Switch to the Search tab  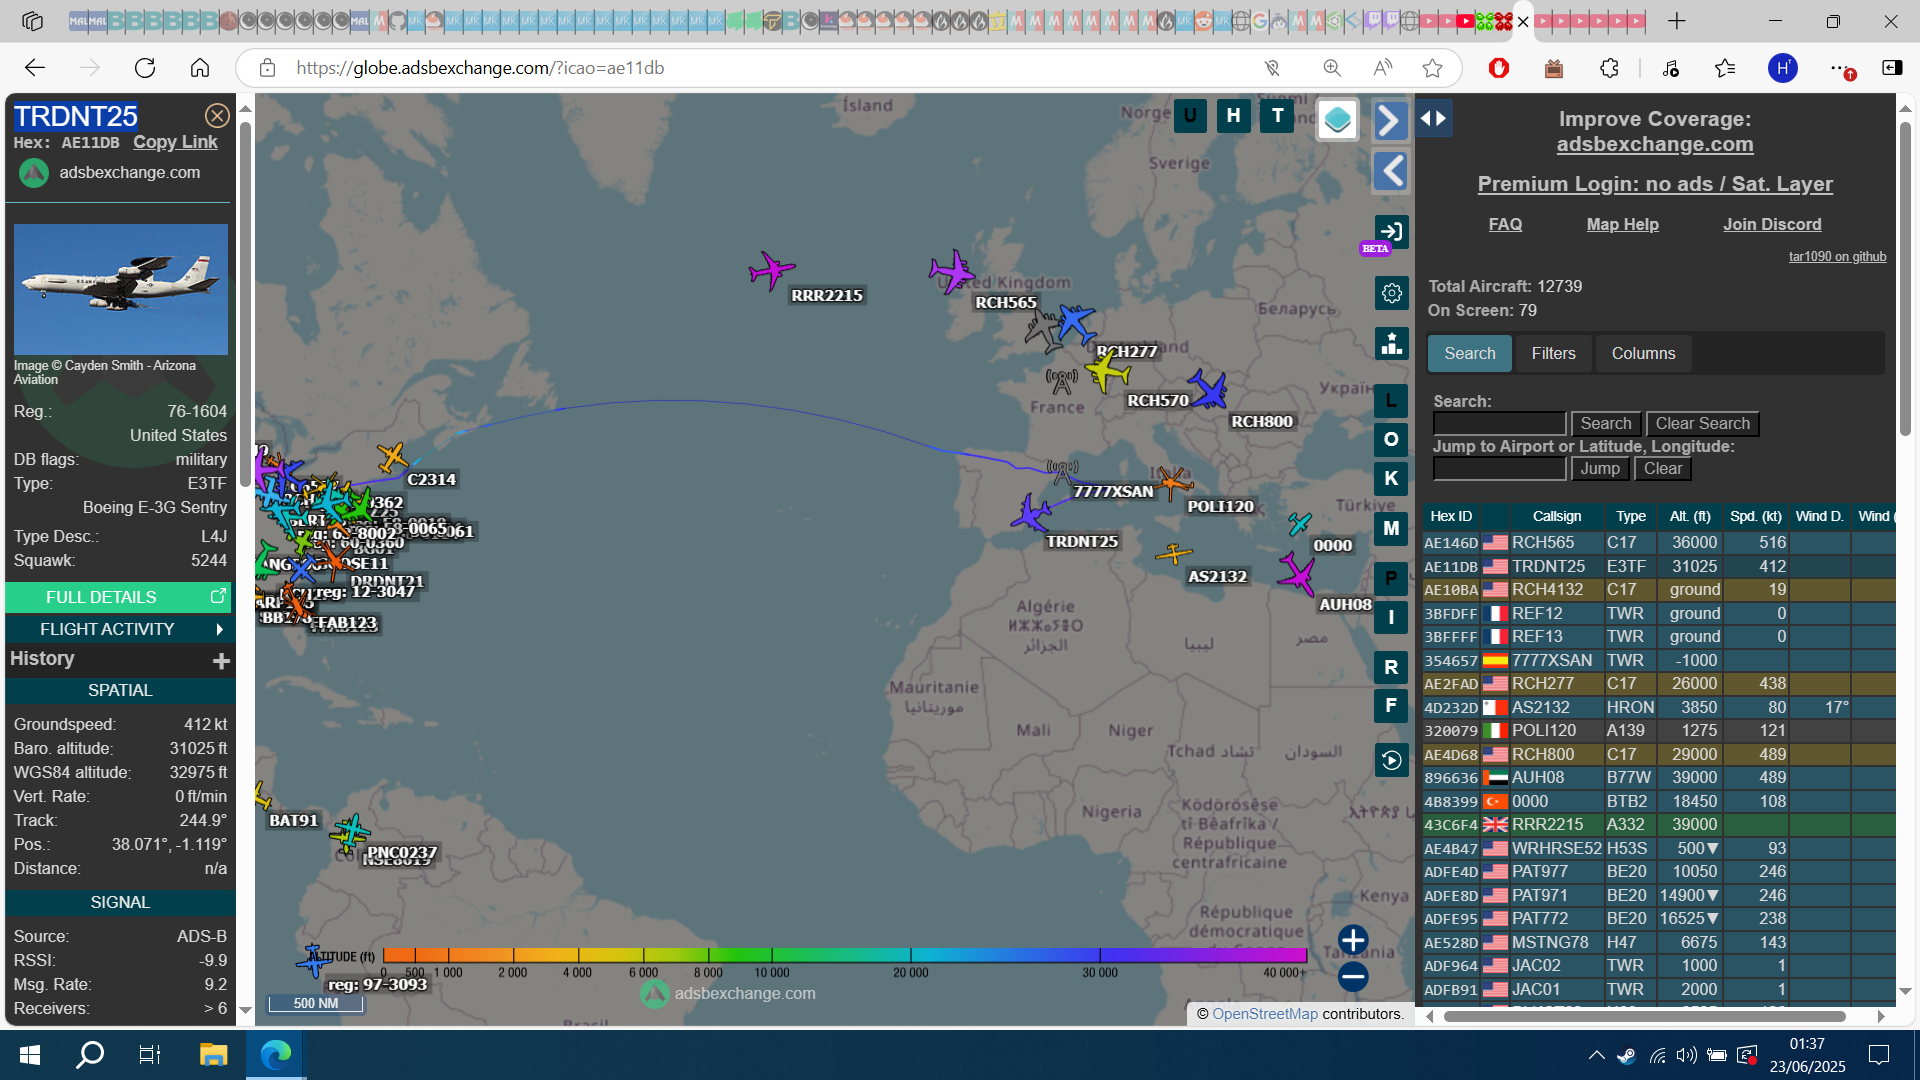pos(1469,353)
